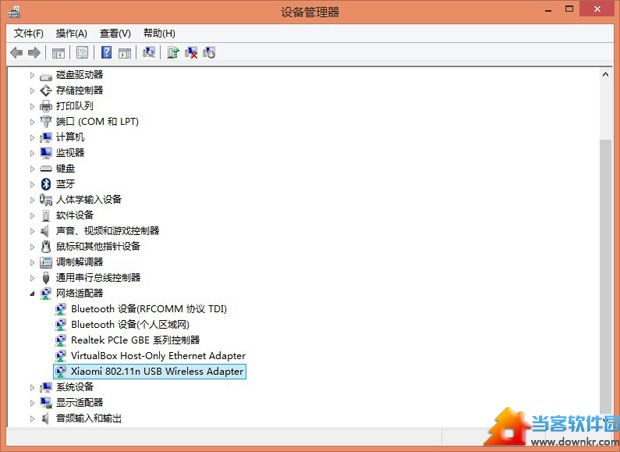Expand the 存储控制器 node
Screen dimensions: 620x452
tap(32, 91)
